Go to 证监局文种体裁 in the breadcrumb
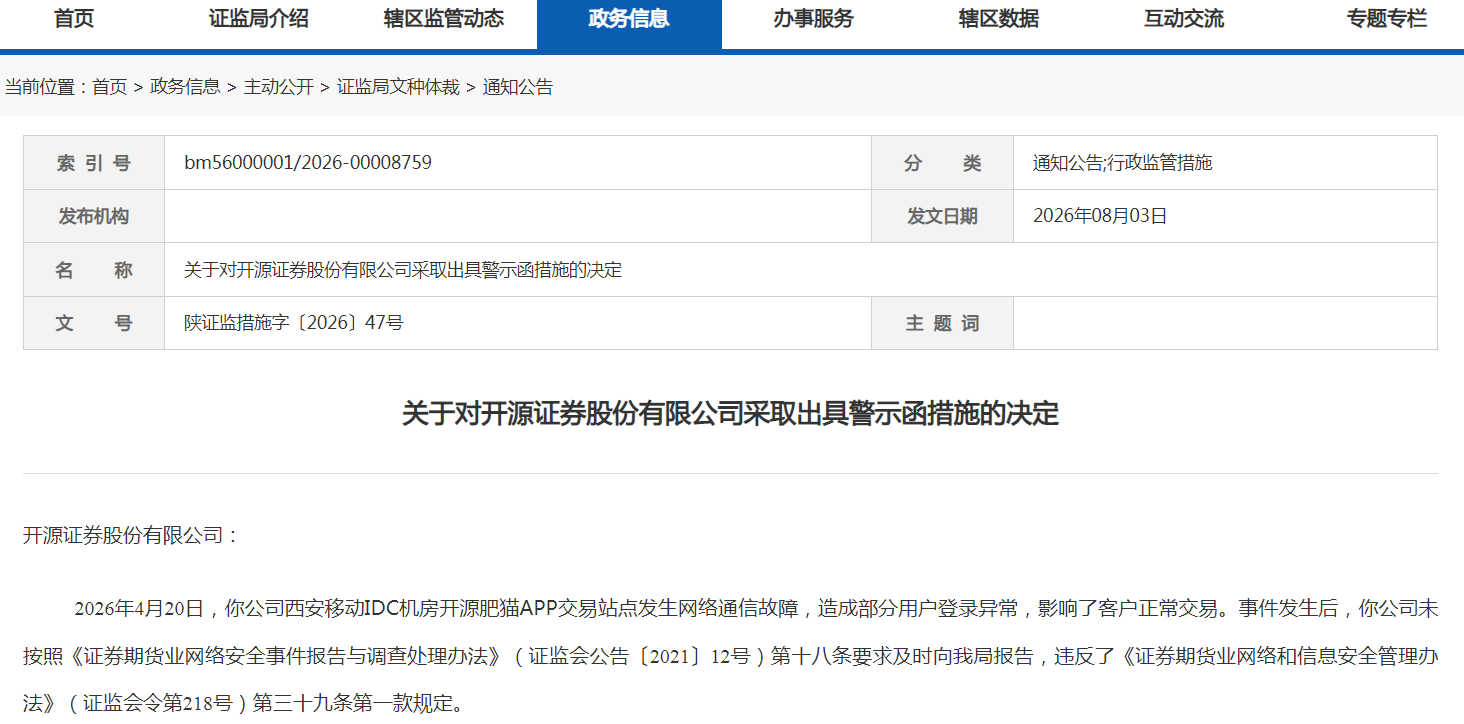 click(x=398, y=87)
